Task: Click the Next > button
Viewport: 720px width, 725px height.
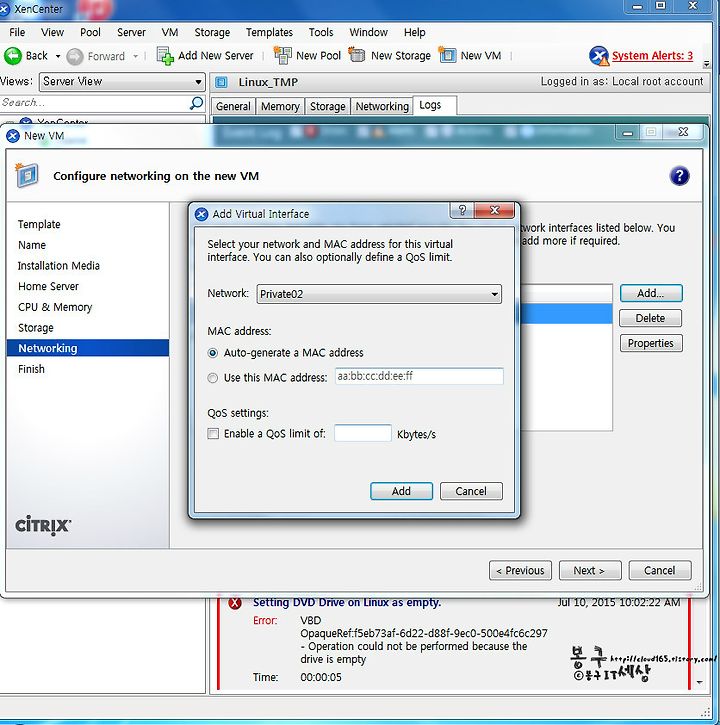Action: [590, 571]
